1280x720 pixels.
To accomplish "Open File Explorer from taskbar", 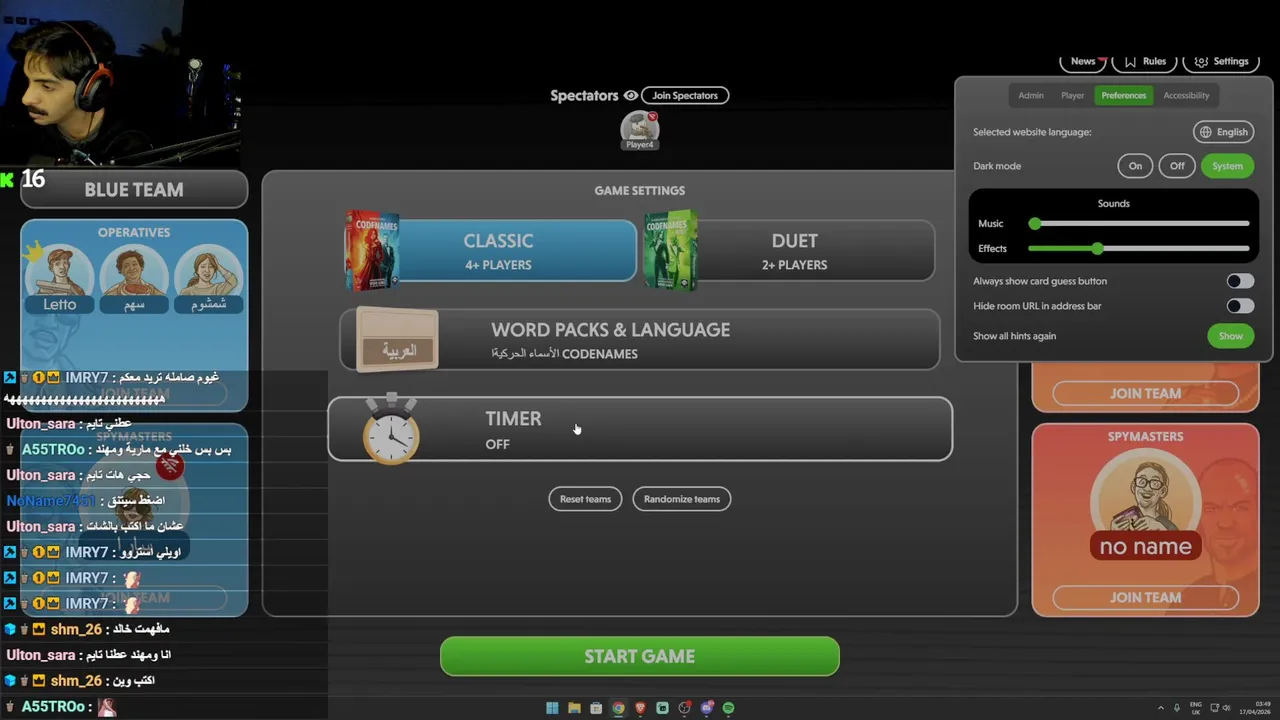I will [x=574, y=708].
